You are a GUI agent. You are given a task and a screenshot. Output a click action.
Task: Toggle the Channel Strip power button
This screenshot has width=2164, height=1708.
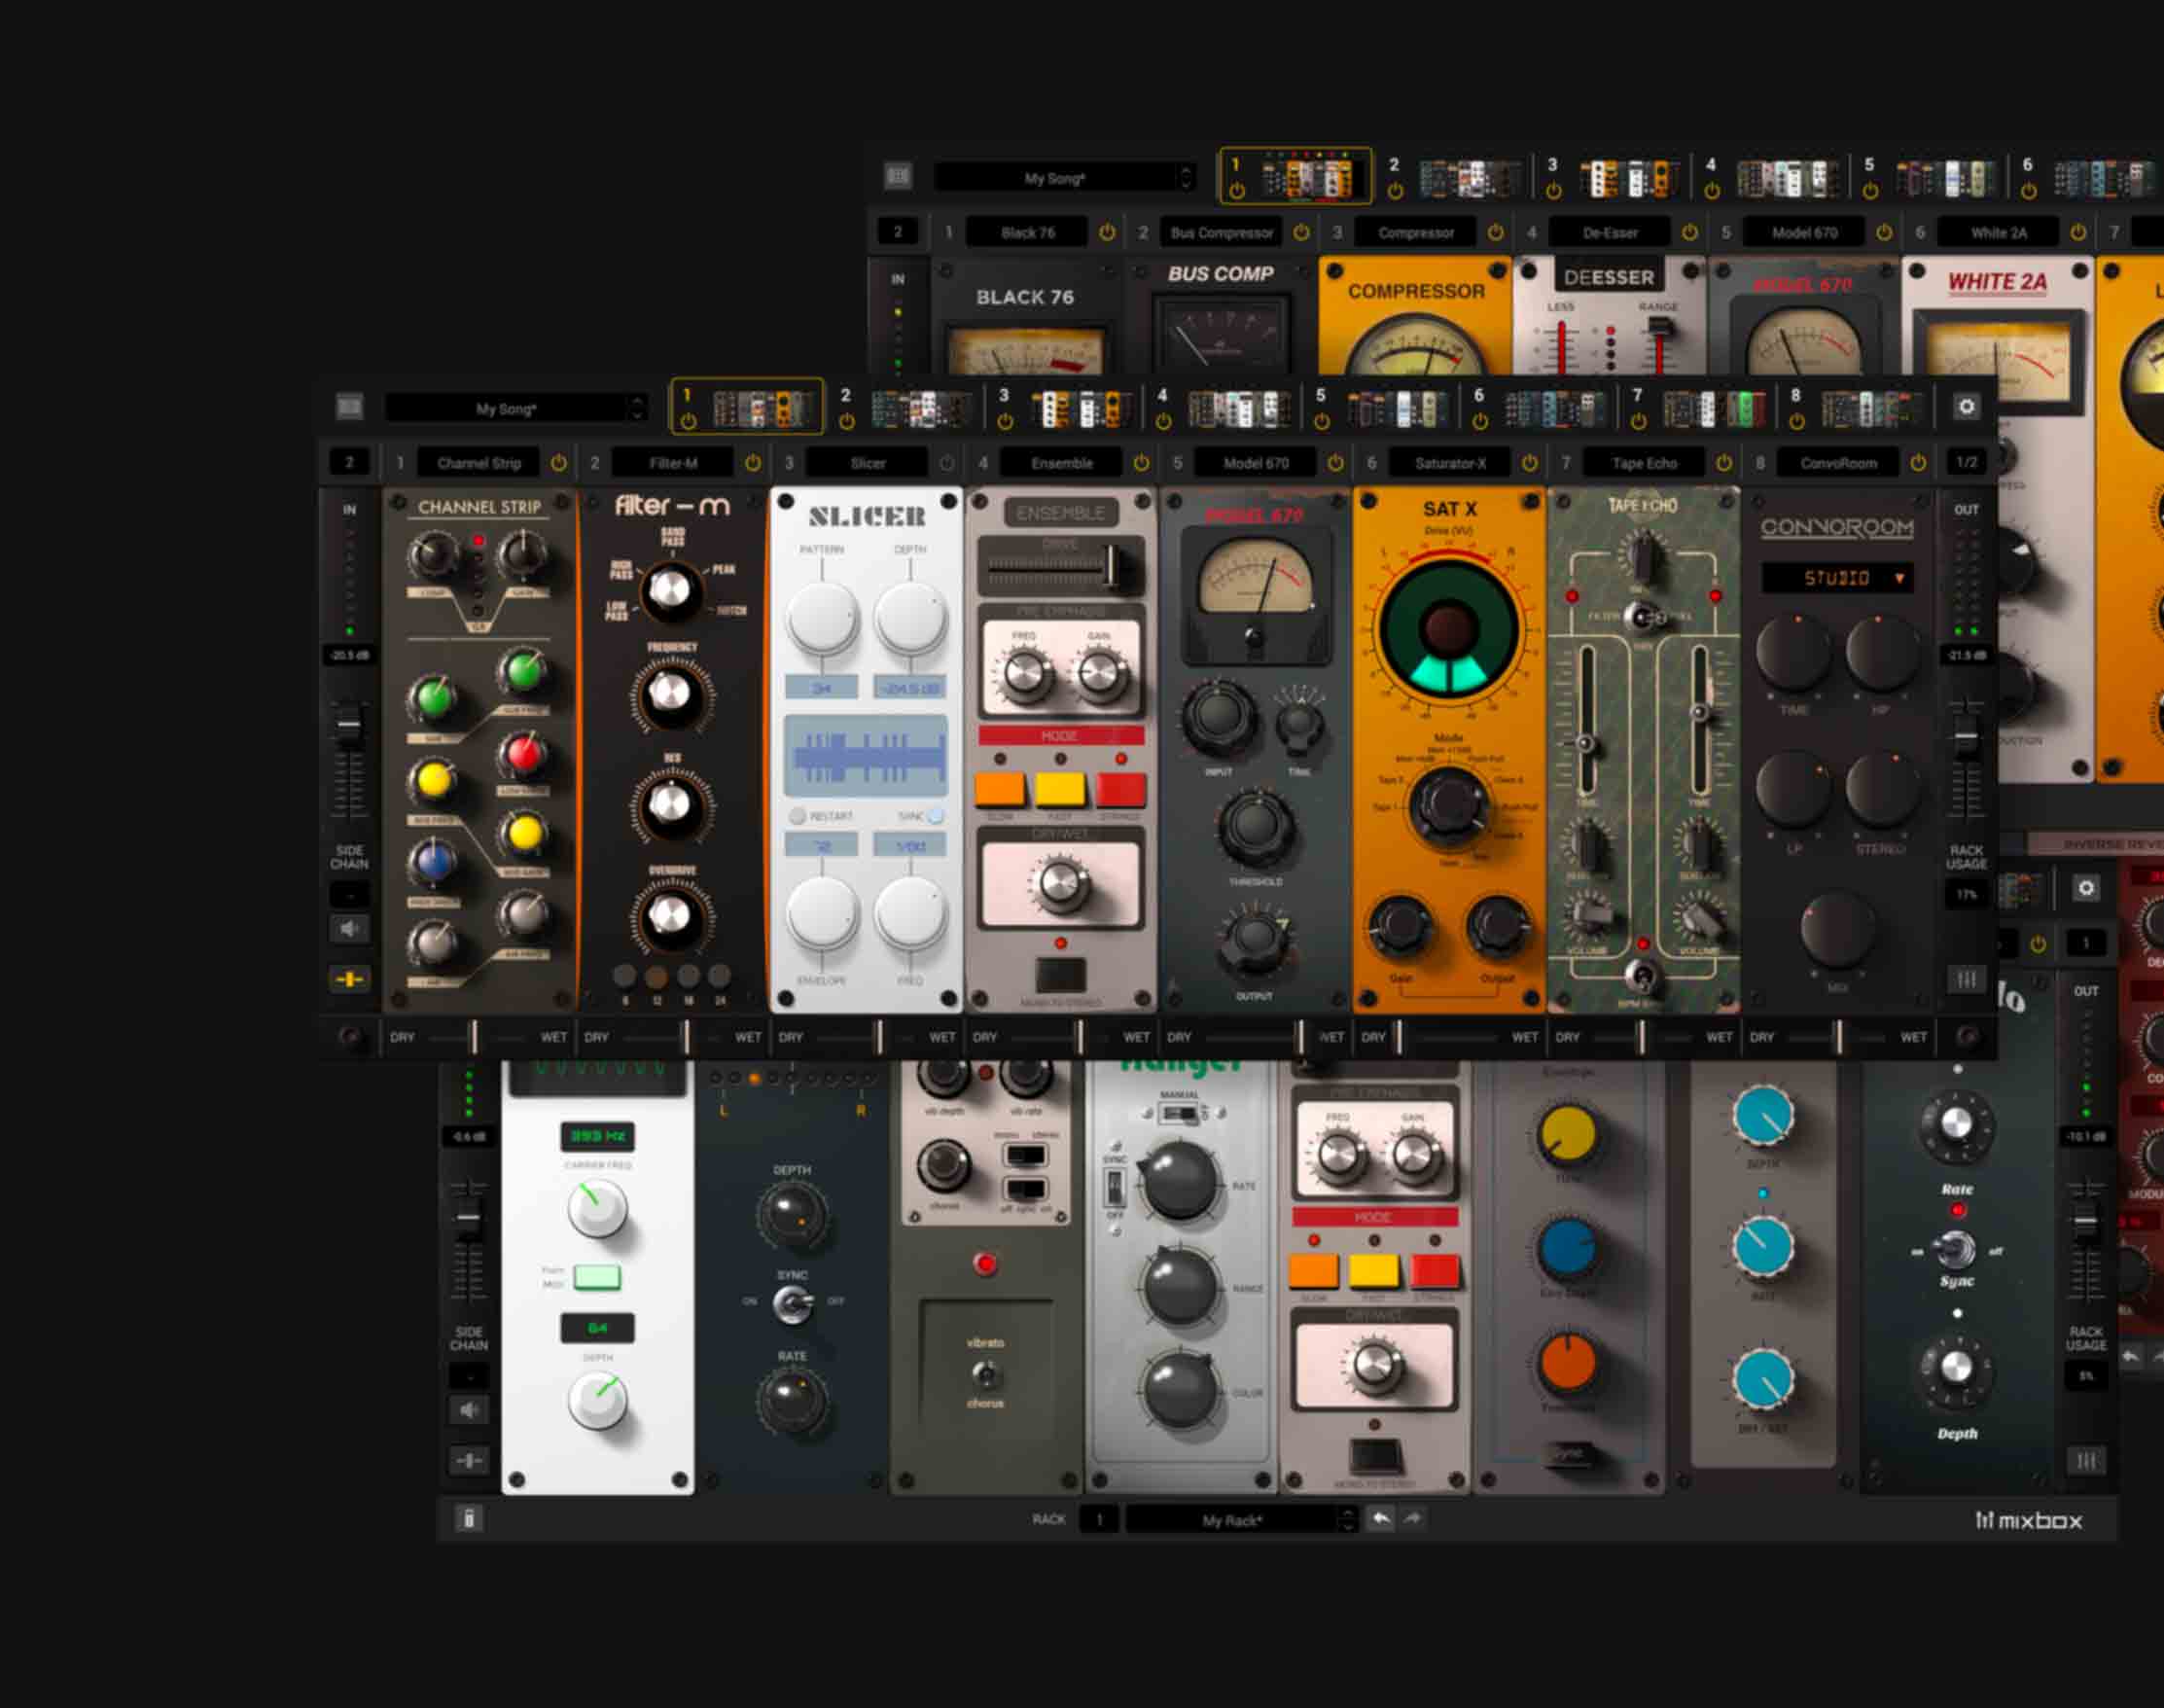558,463
